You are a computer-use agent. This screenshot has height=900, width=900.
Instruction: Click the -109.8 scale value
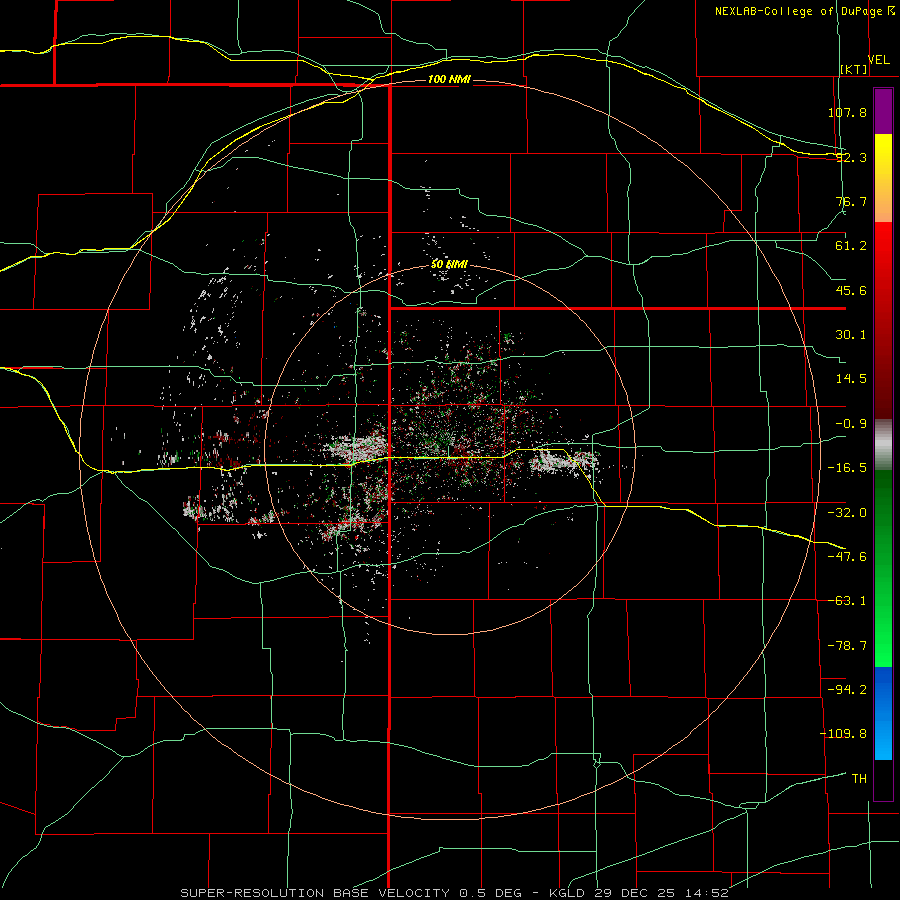click(x=843, y=734)
